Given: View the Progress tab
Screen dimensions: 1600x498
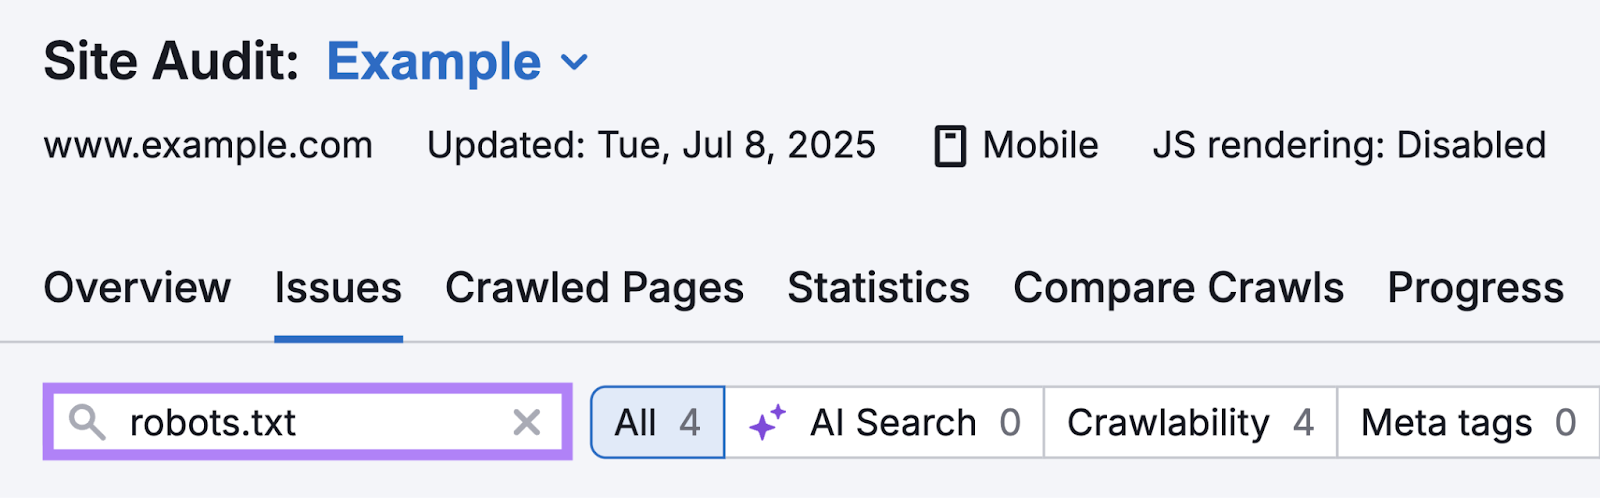Looking at the screenshot, I should [x=1475, y=288].
